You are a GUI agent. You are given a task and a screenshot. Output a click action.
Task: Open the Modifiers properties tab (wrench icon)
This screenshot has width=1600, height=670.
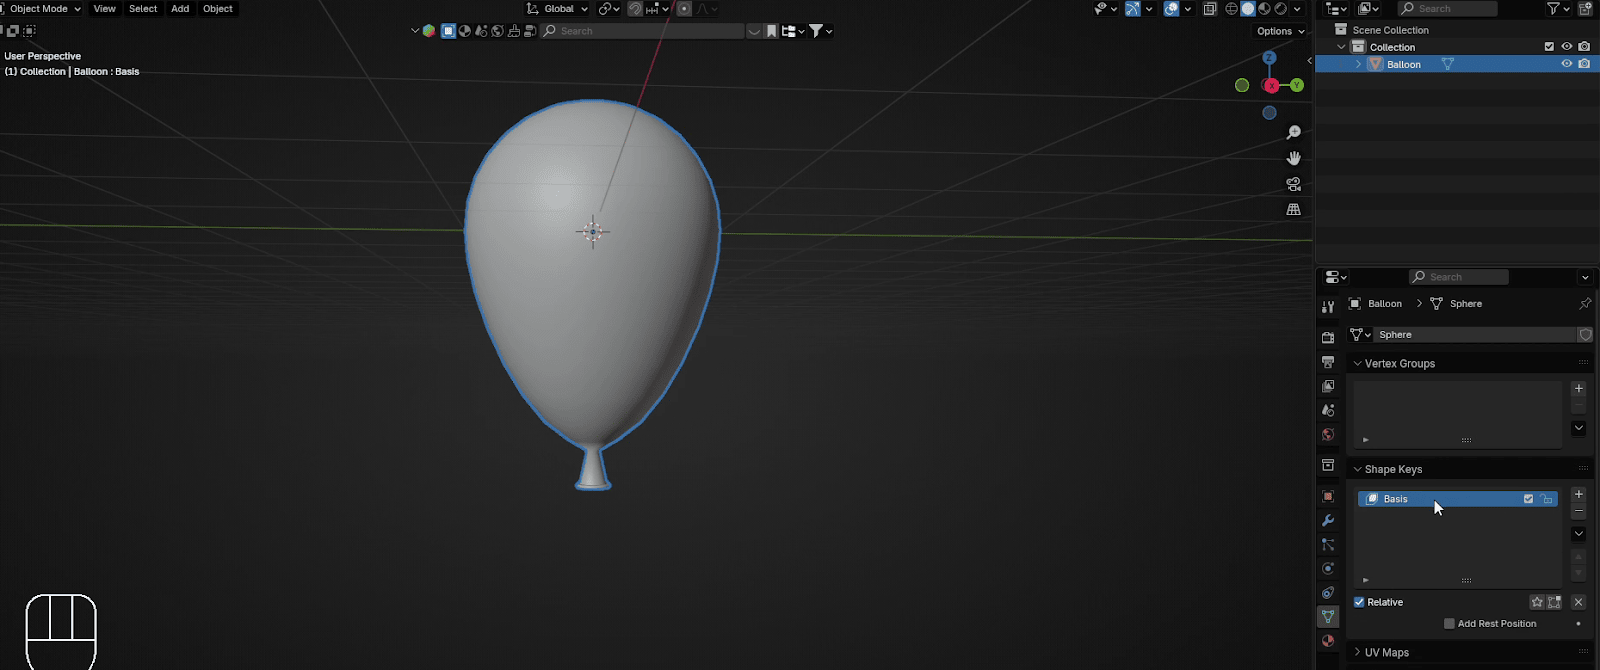1328,520
